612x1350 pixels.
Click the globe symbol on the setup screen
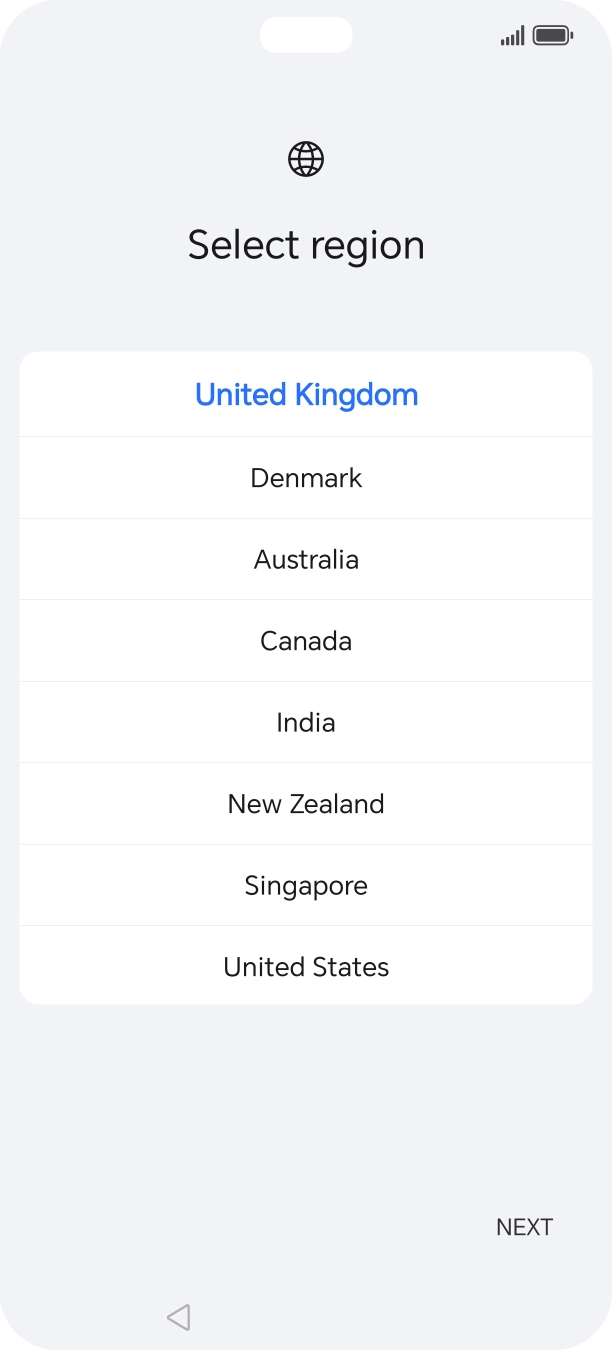(306, 158)
